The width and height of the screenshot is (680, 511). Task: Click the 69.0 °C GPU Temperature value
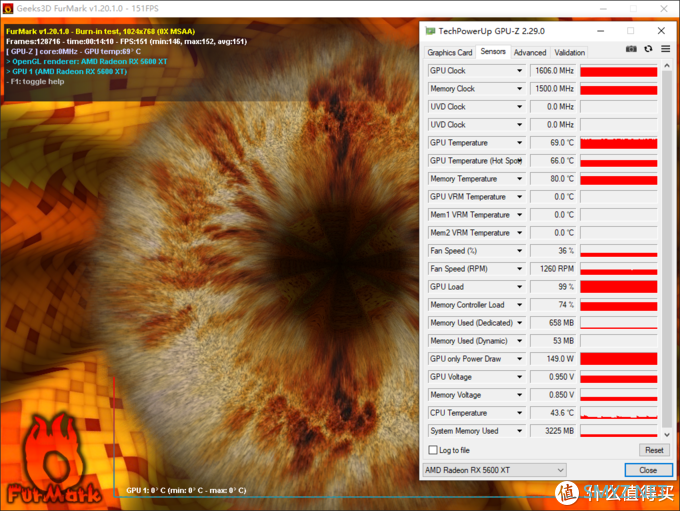coord(553,143)
